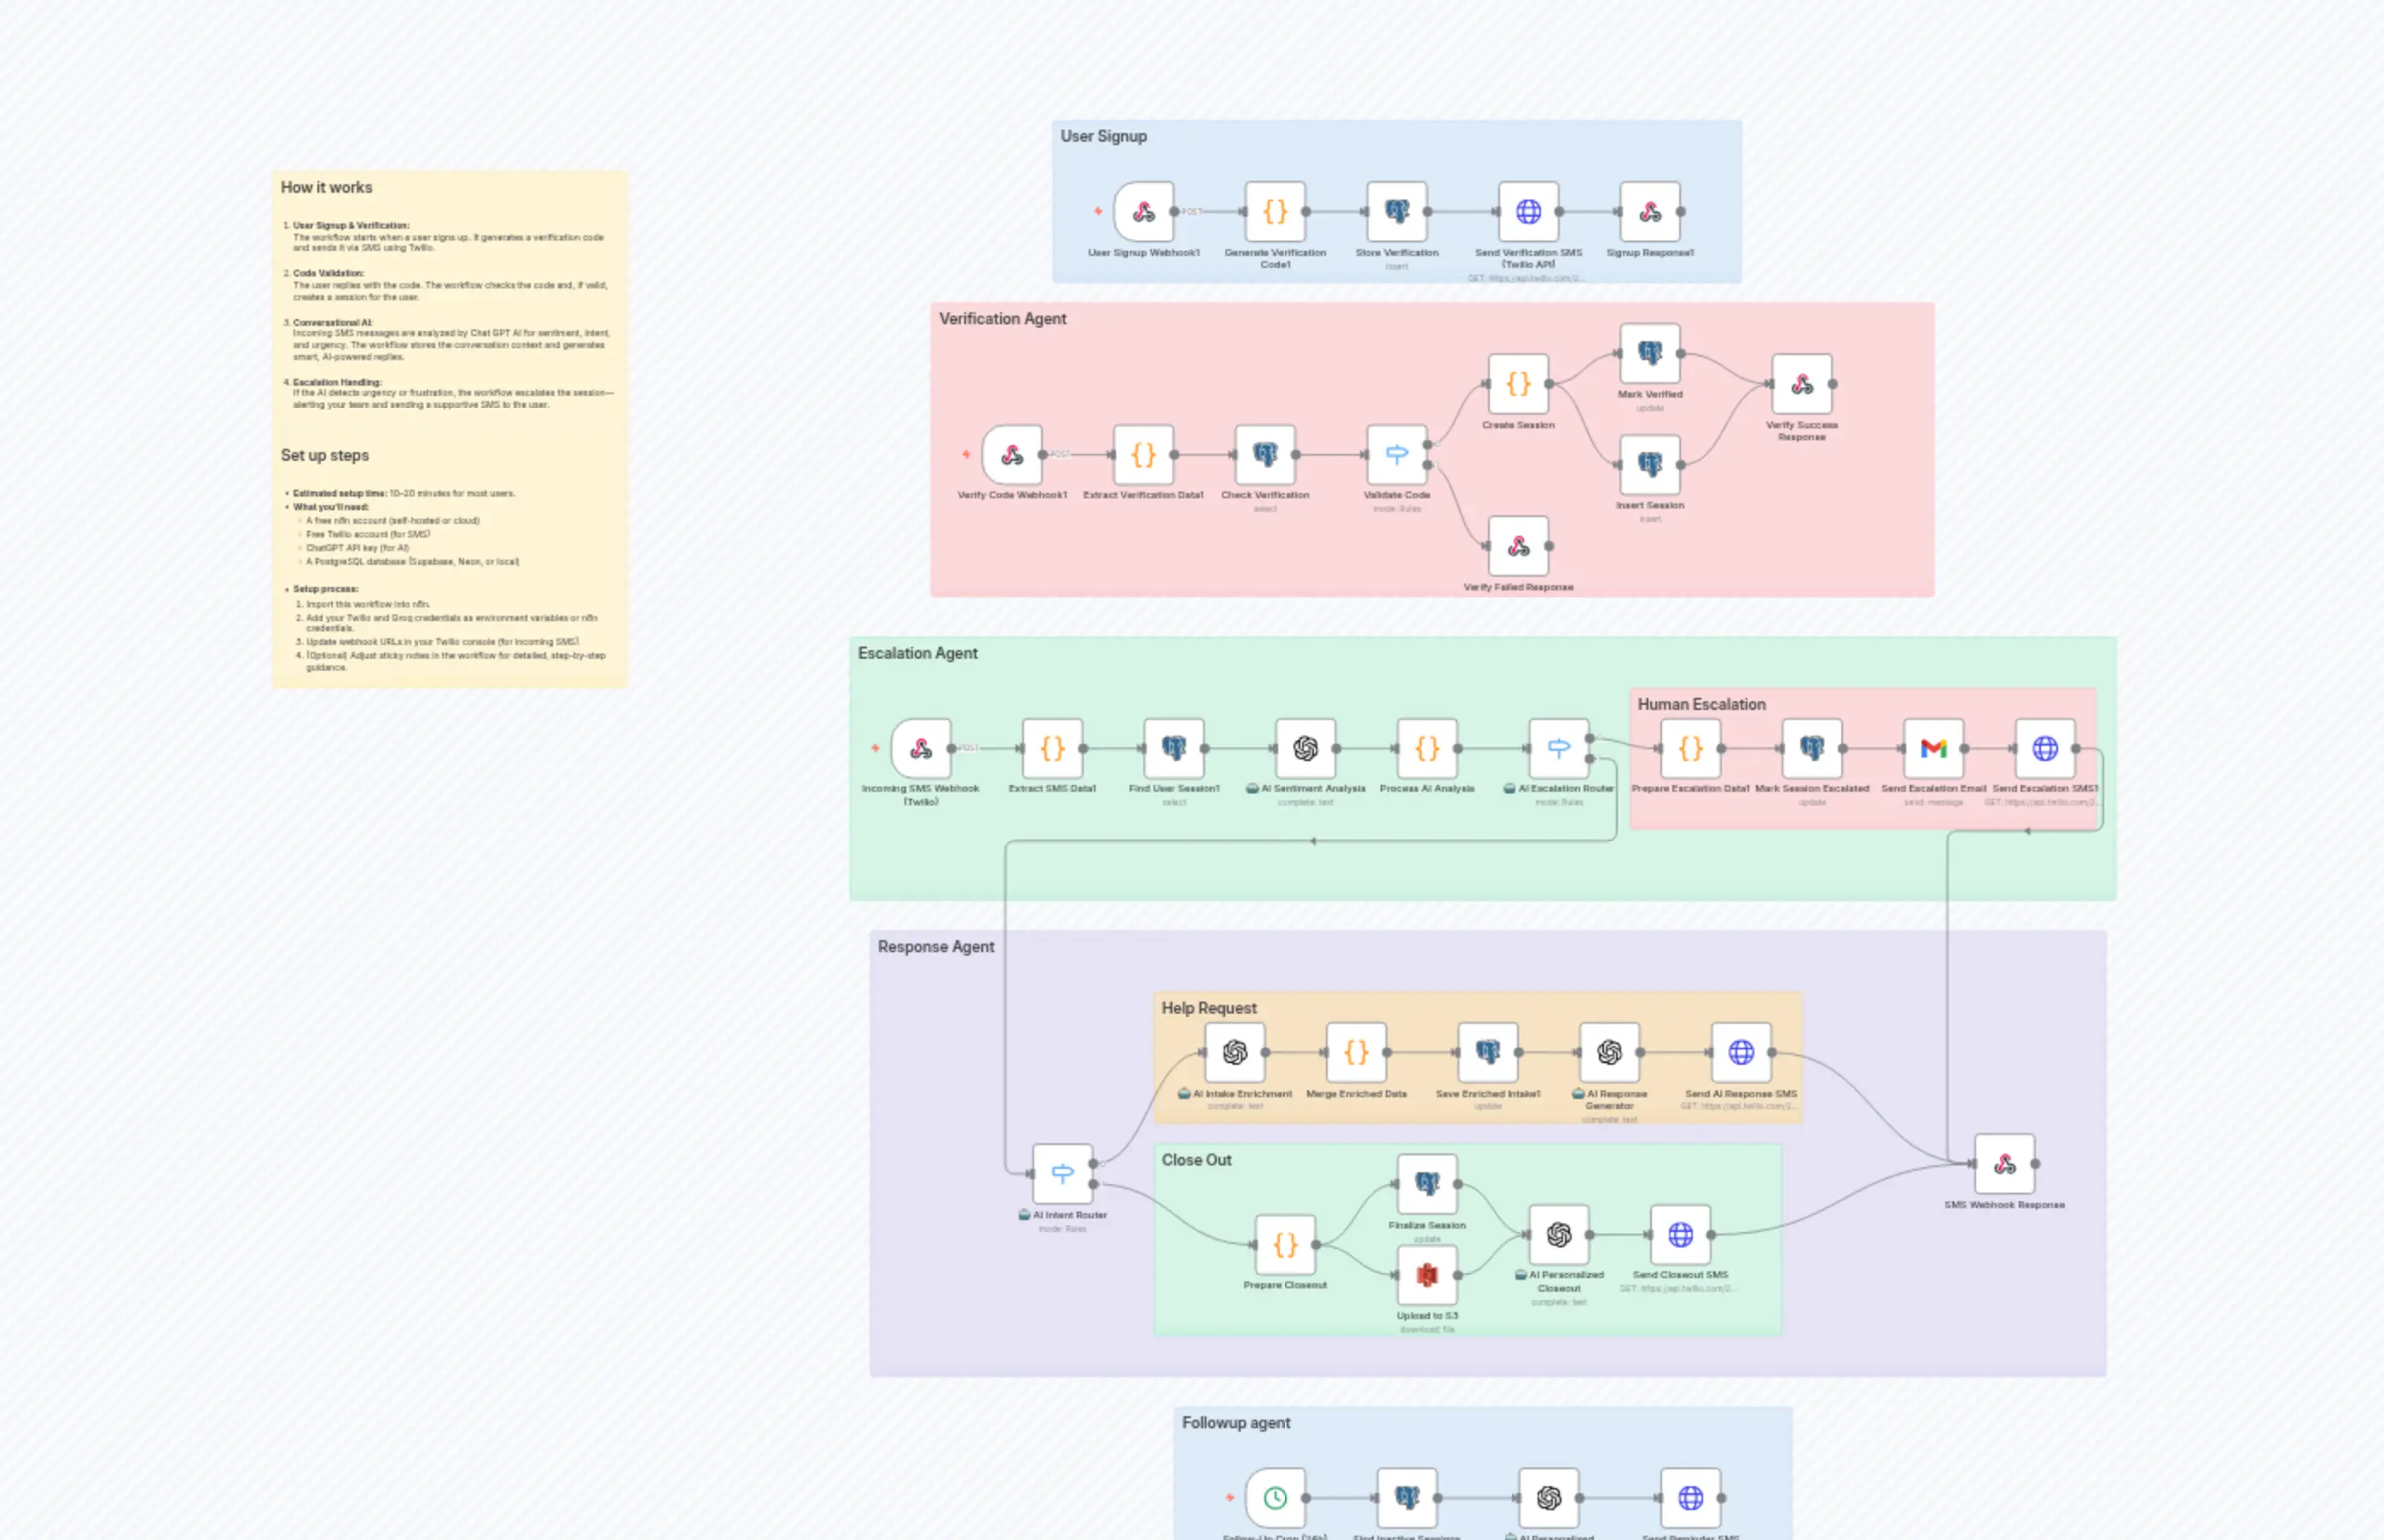Open the Mark Verified Postgres node
2384x1540 pixels.
coord(1649,353)
